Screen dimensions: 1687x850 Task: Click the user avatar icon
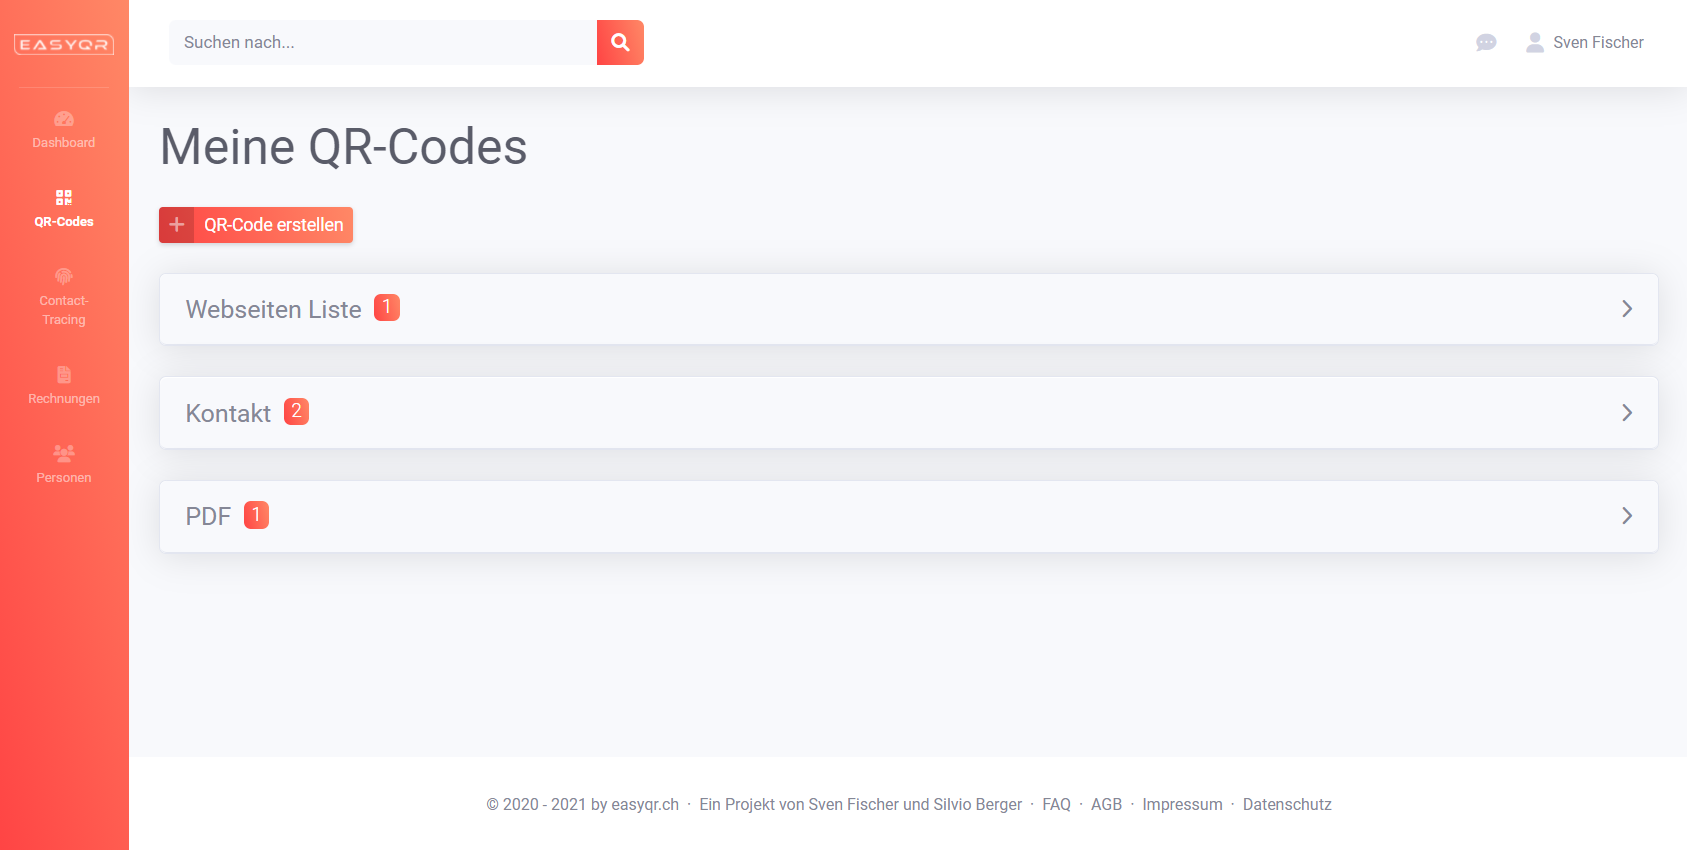pyautogui.click(x=1534, y=42)
